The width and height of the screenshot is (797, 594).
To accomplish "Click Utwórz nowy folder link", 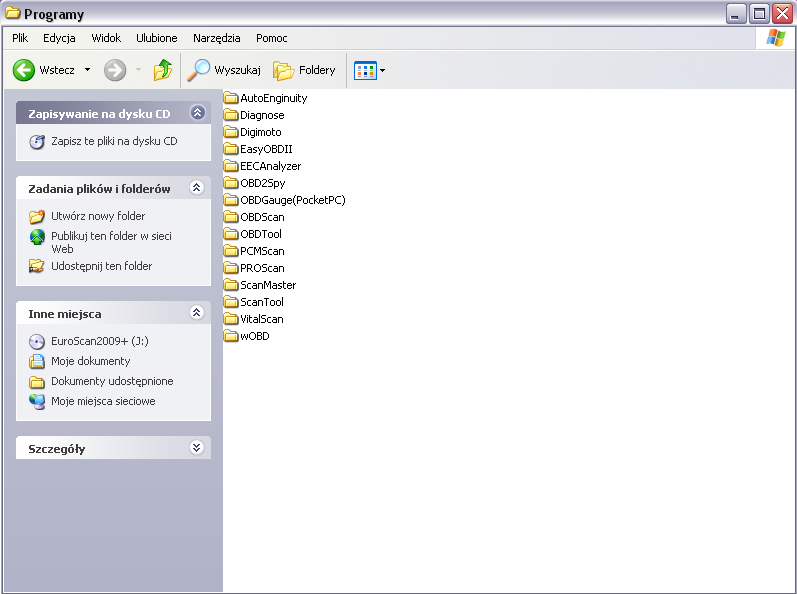I will 98,216.
